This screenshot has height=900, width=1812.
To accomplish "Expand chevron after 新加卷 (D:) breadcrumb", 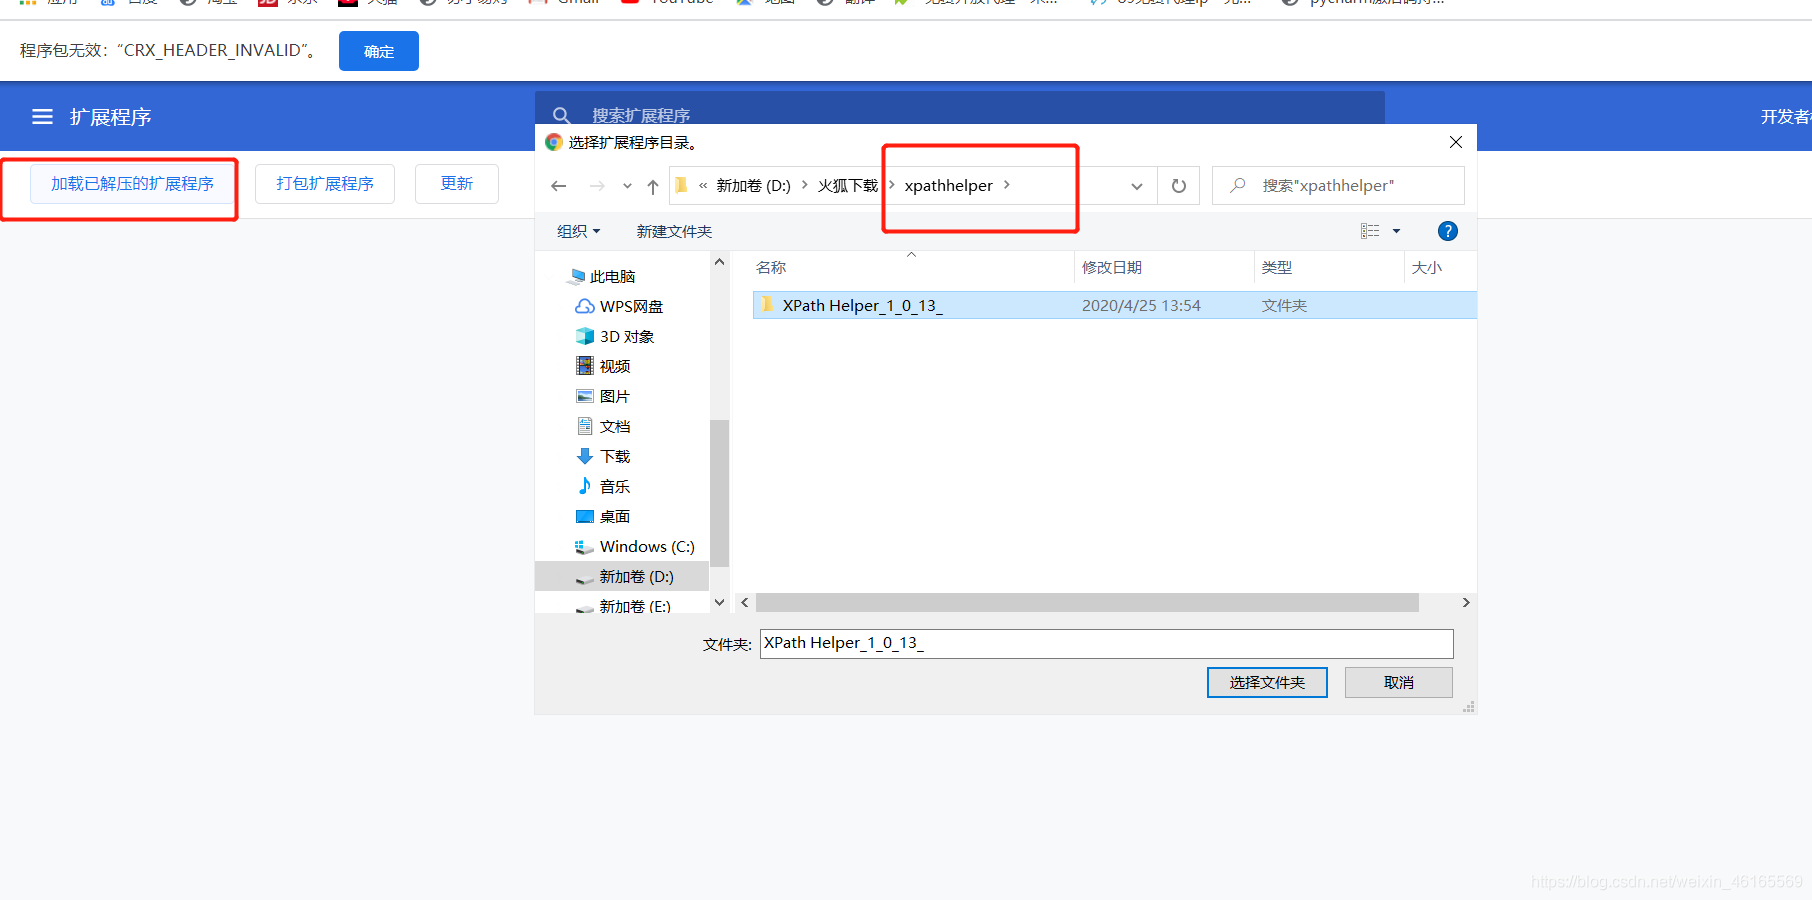I will click(x=804, y=185).
